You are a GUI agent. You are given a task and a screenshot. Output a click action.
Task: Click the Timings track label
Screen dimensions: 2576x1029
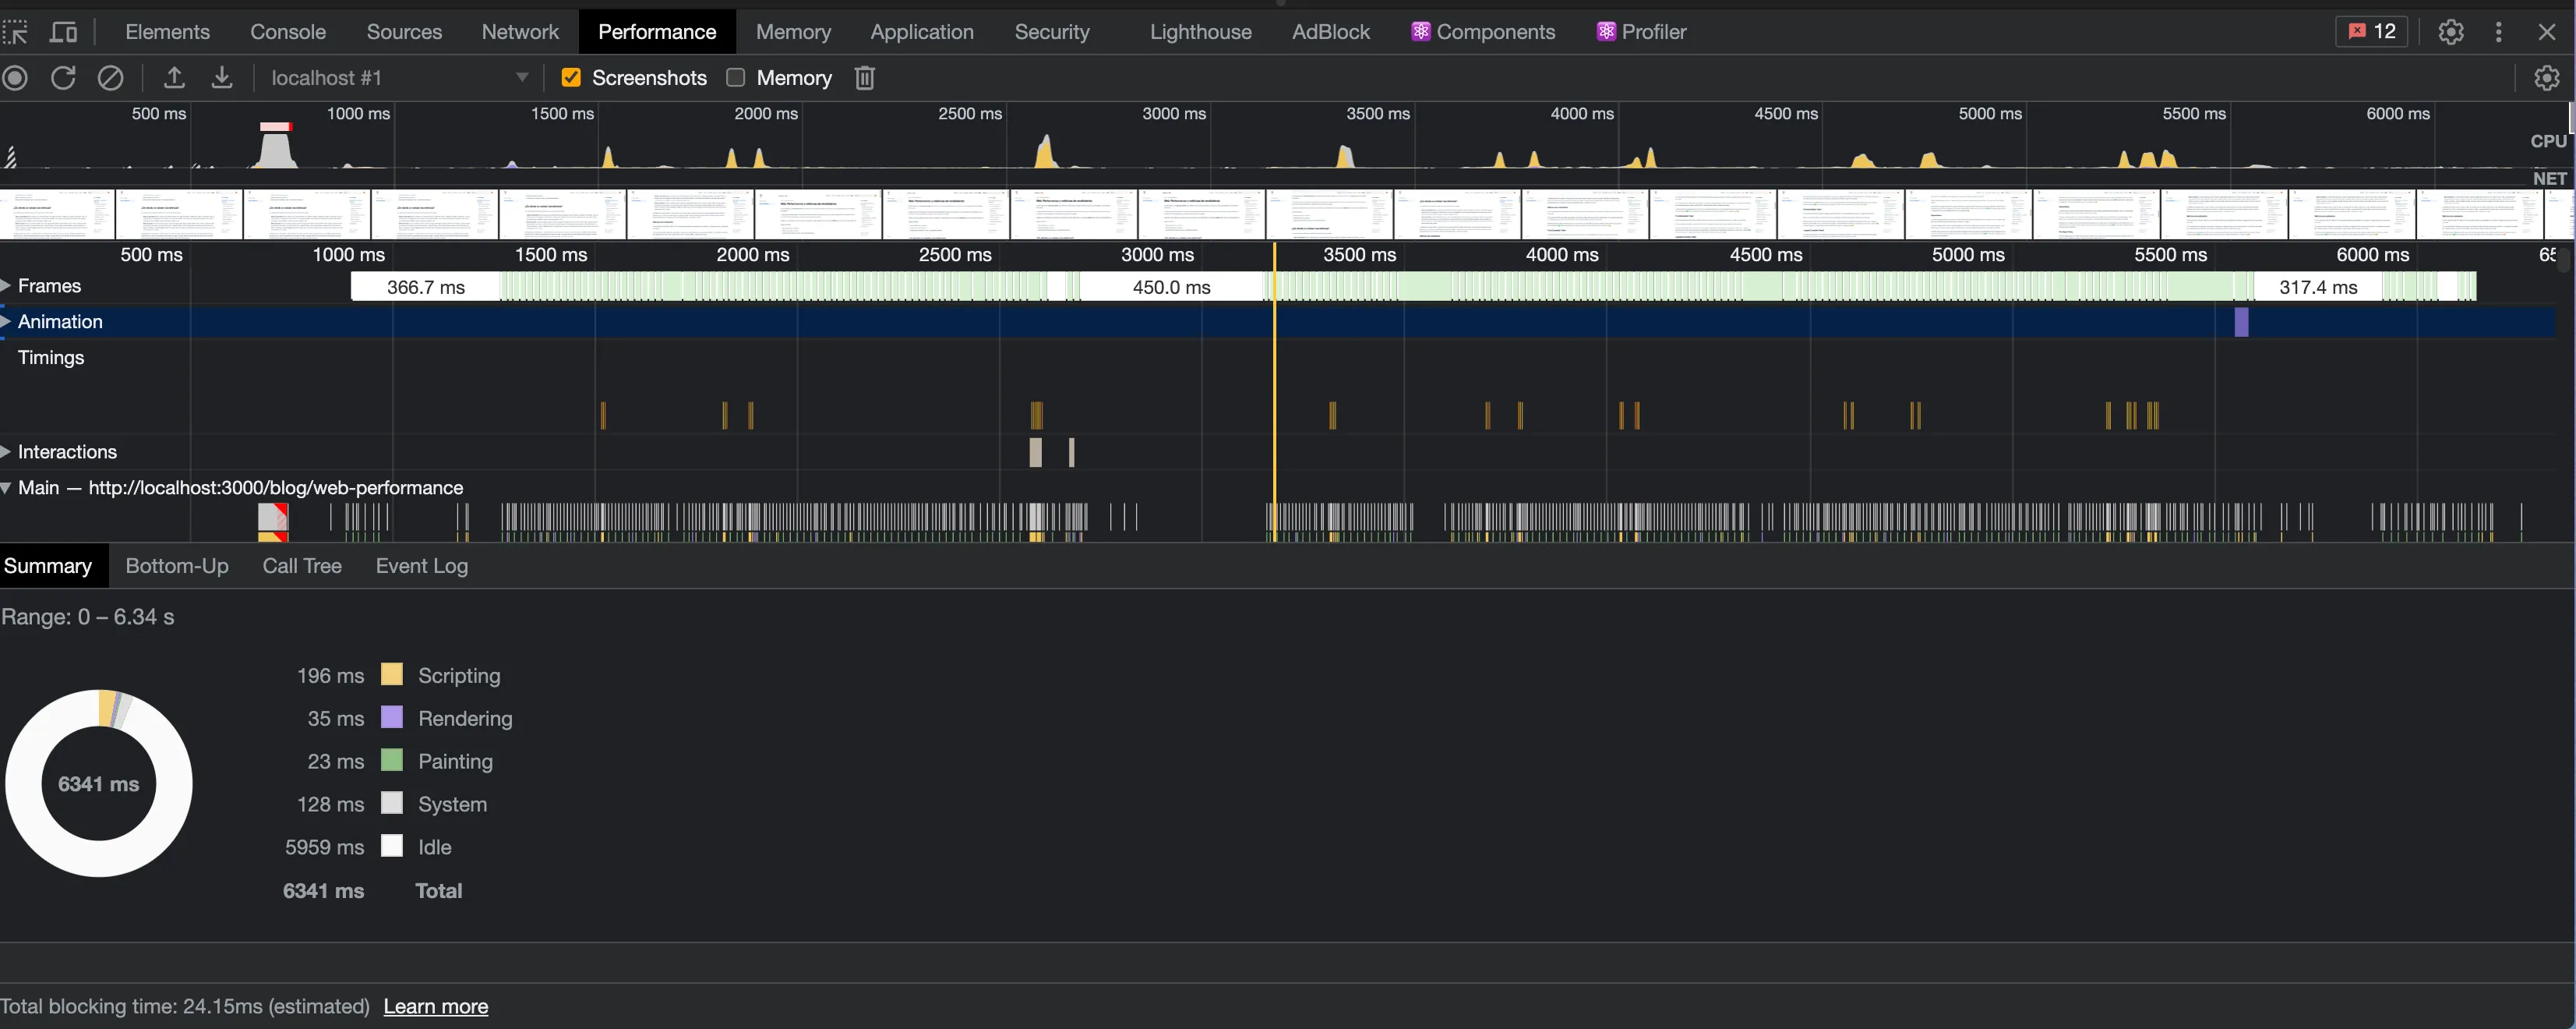coord(51,358)
